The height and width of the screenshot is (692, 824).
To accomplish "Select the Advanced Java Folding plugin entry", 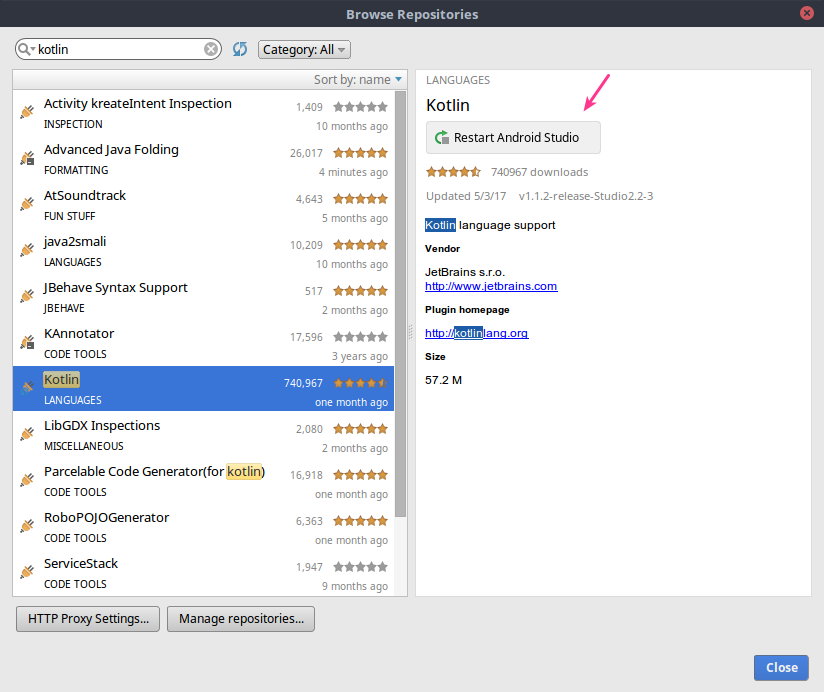I will (x=150, y=158).
